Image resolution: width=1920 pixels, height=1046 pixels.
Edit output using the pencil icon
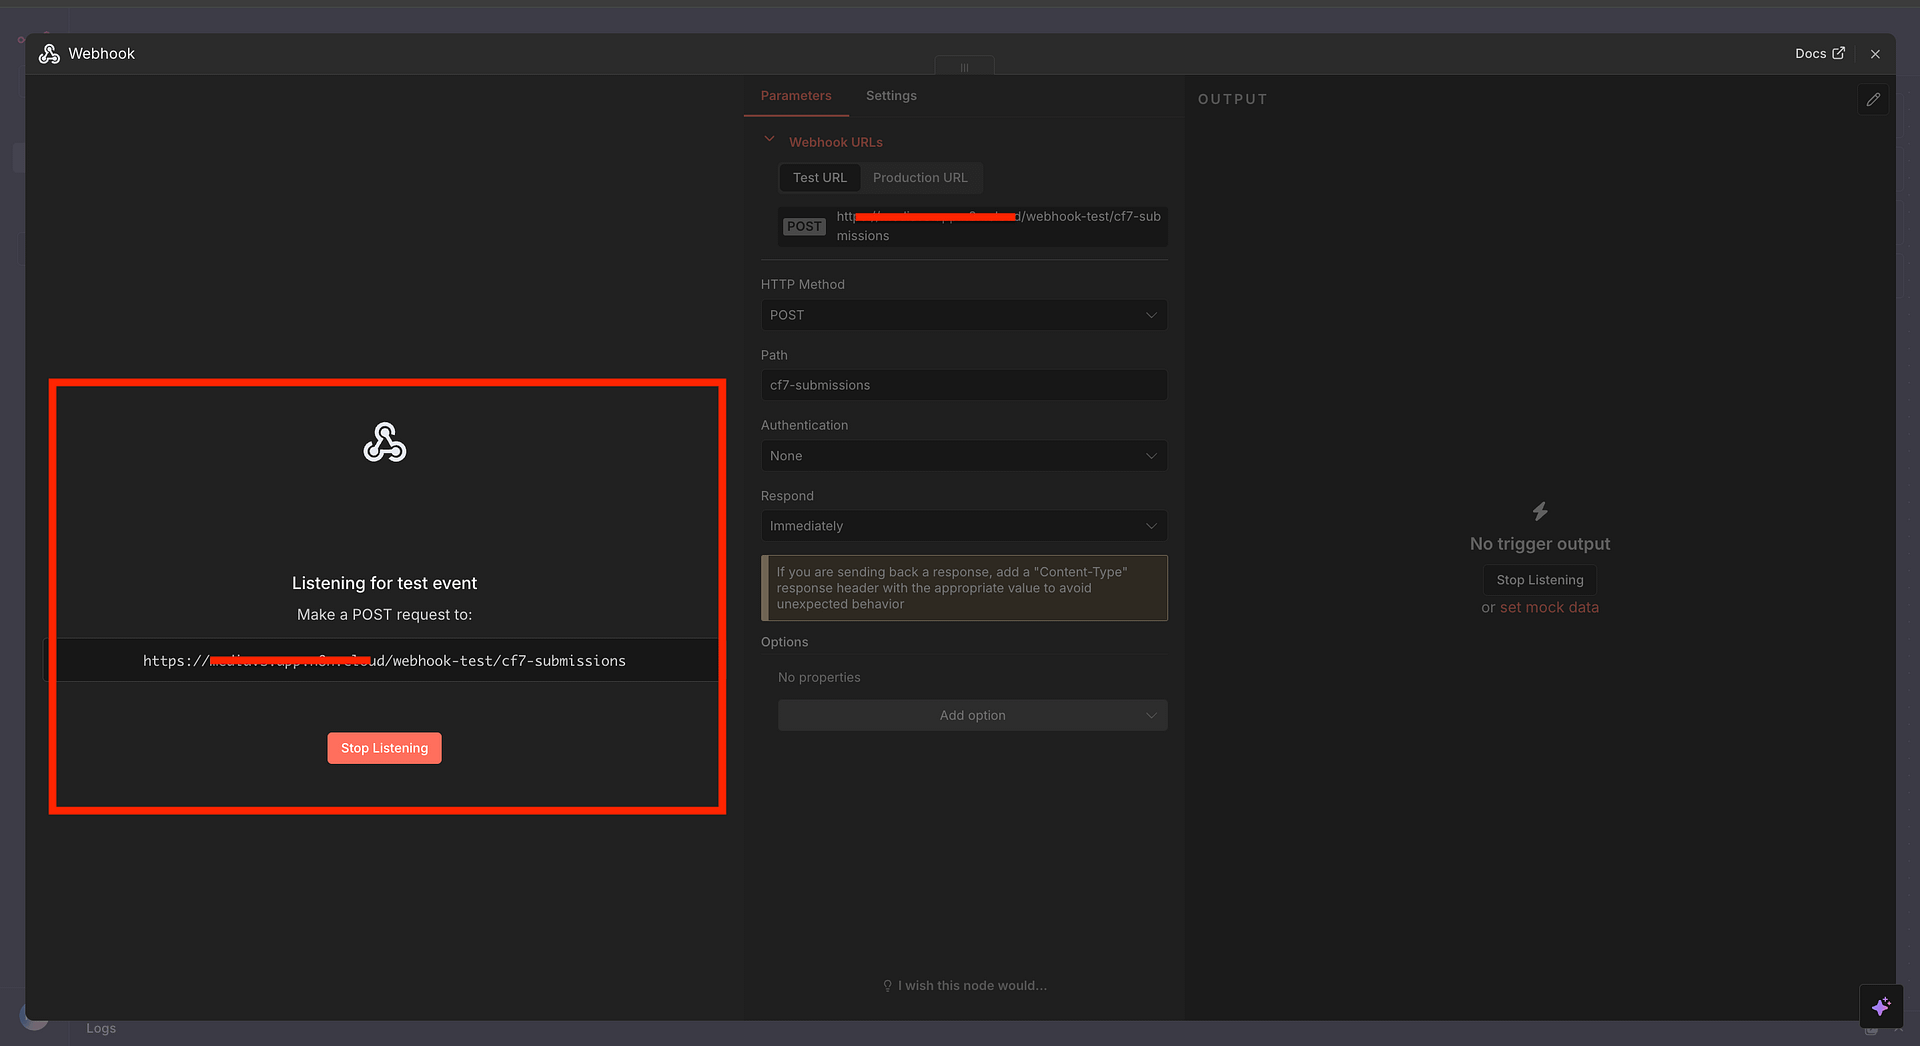1873,100
